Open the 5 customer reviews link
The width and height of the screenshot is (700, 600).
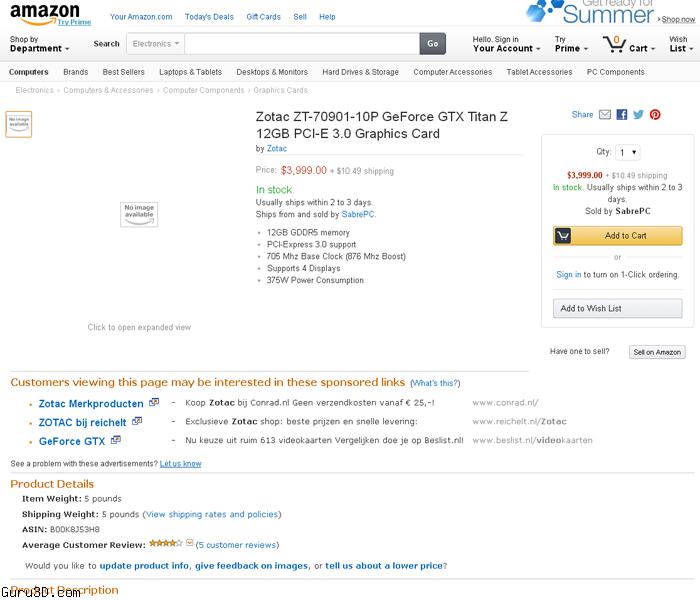coord(237,545)
